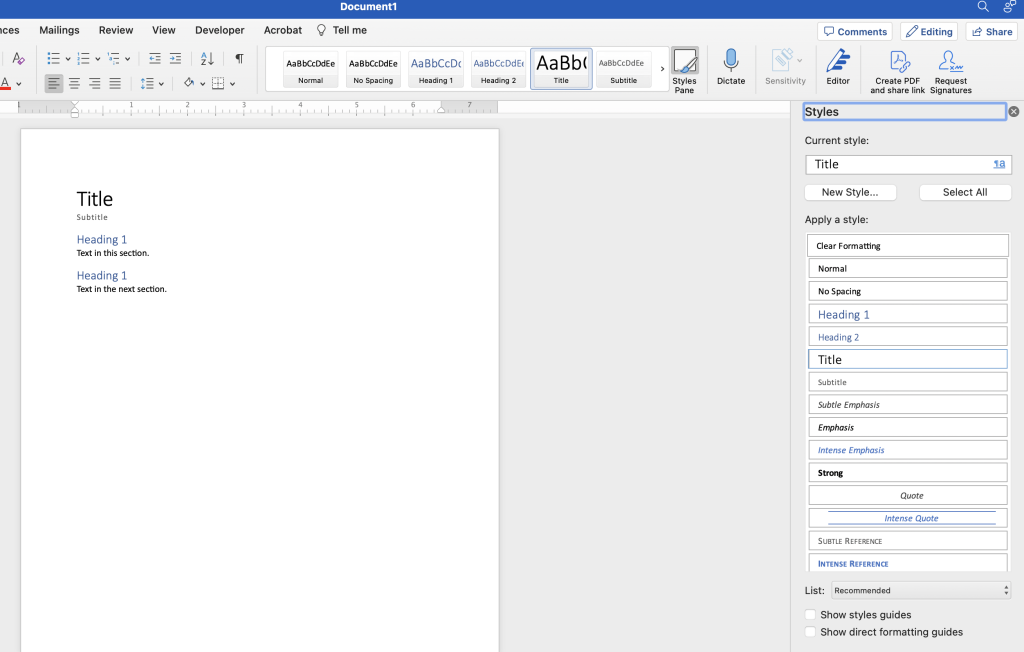The width and height of the screenshot is (1024, 652).
Task: Decrease the paragraph indent
Action: coord(155,59)
